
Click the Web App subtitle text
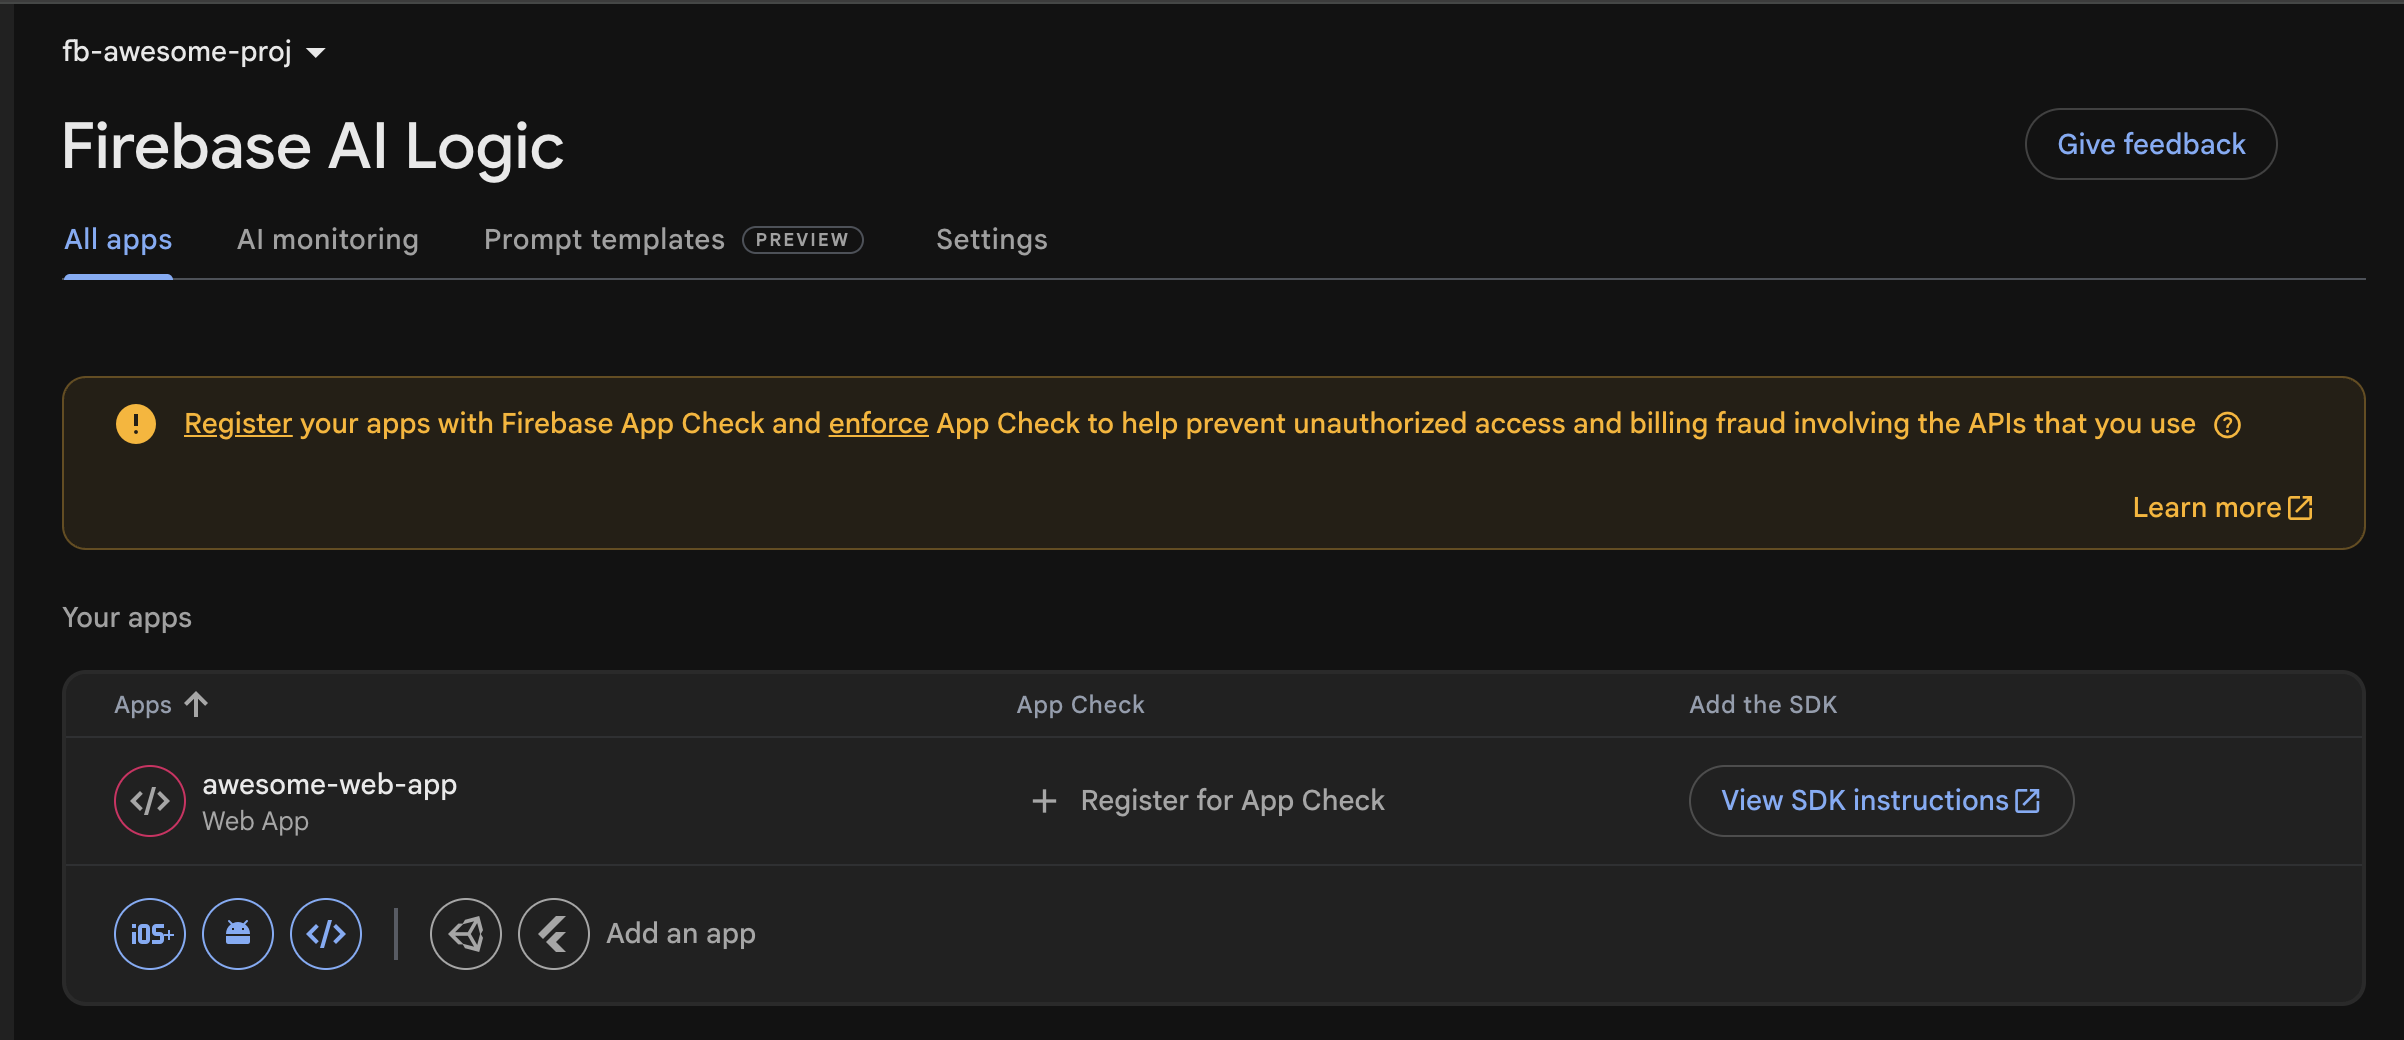click(255, 821)
